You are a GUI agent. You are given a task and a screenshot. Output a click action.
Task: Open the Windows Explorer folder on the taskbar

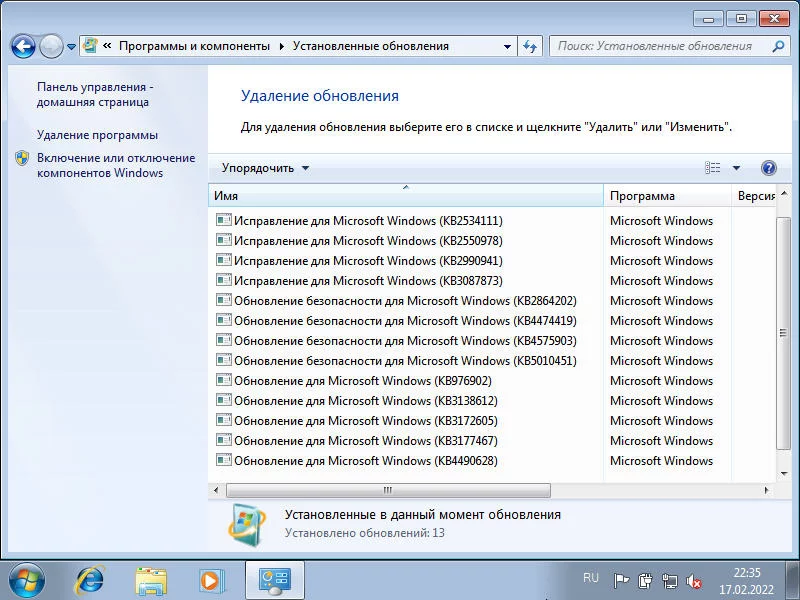[151, 581]
